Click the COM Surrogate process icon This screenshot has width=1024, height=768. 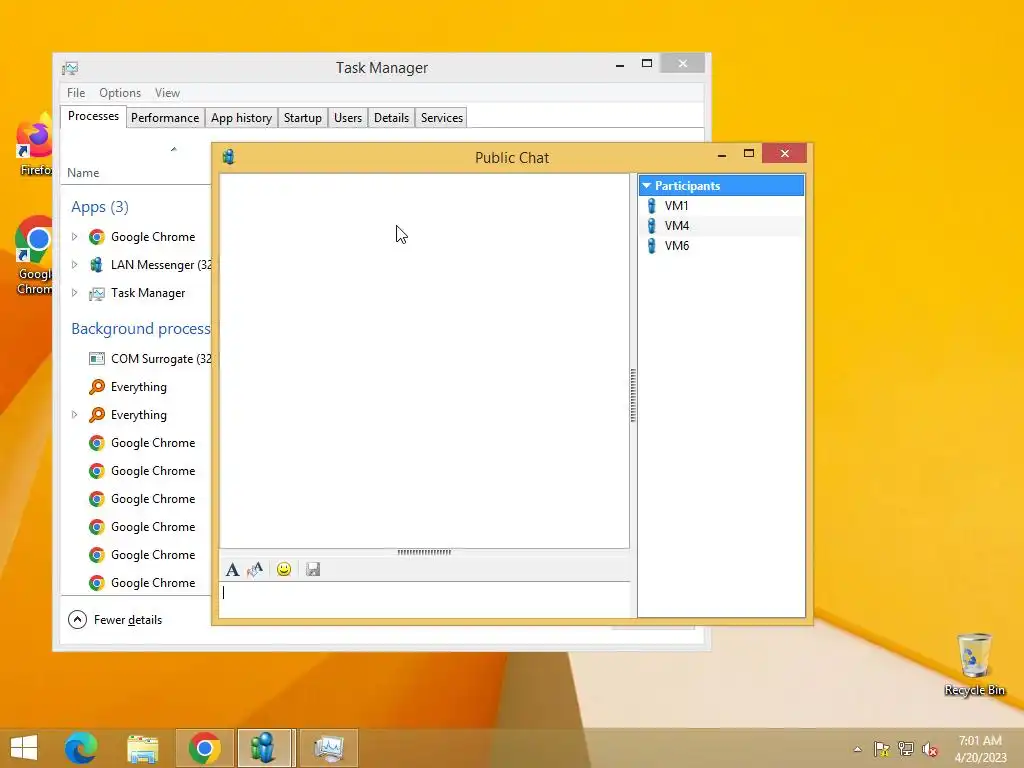[x=97, y=359]
